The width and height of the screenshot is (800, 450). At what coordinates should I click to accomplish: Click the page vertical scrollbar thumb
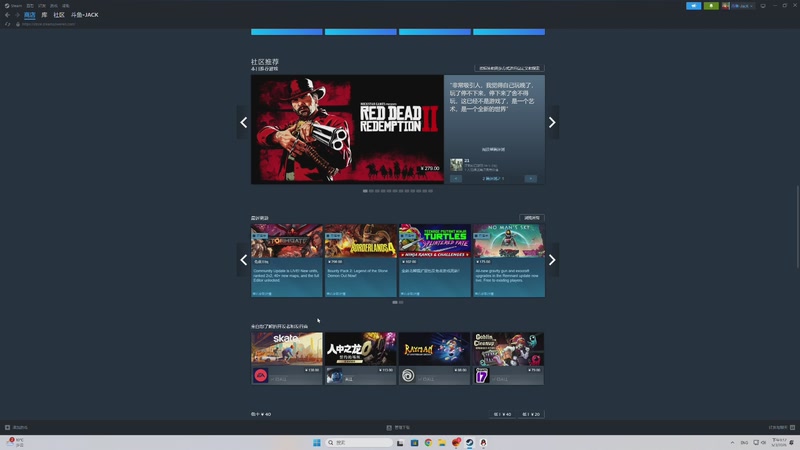pyautogui.click(x=797, y=226)
